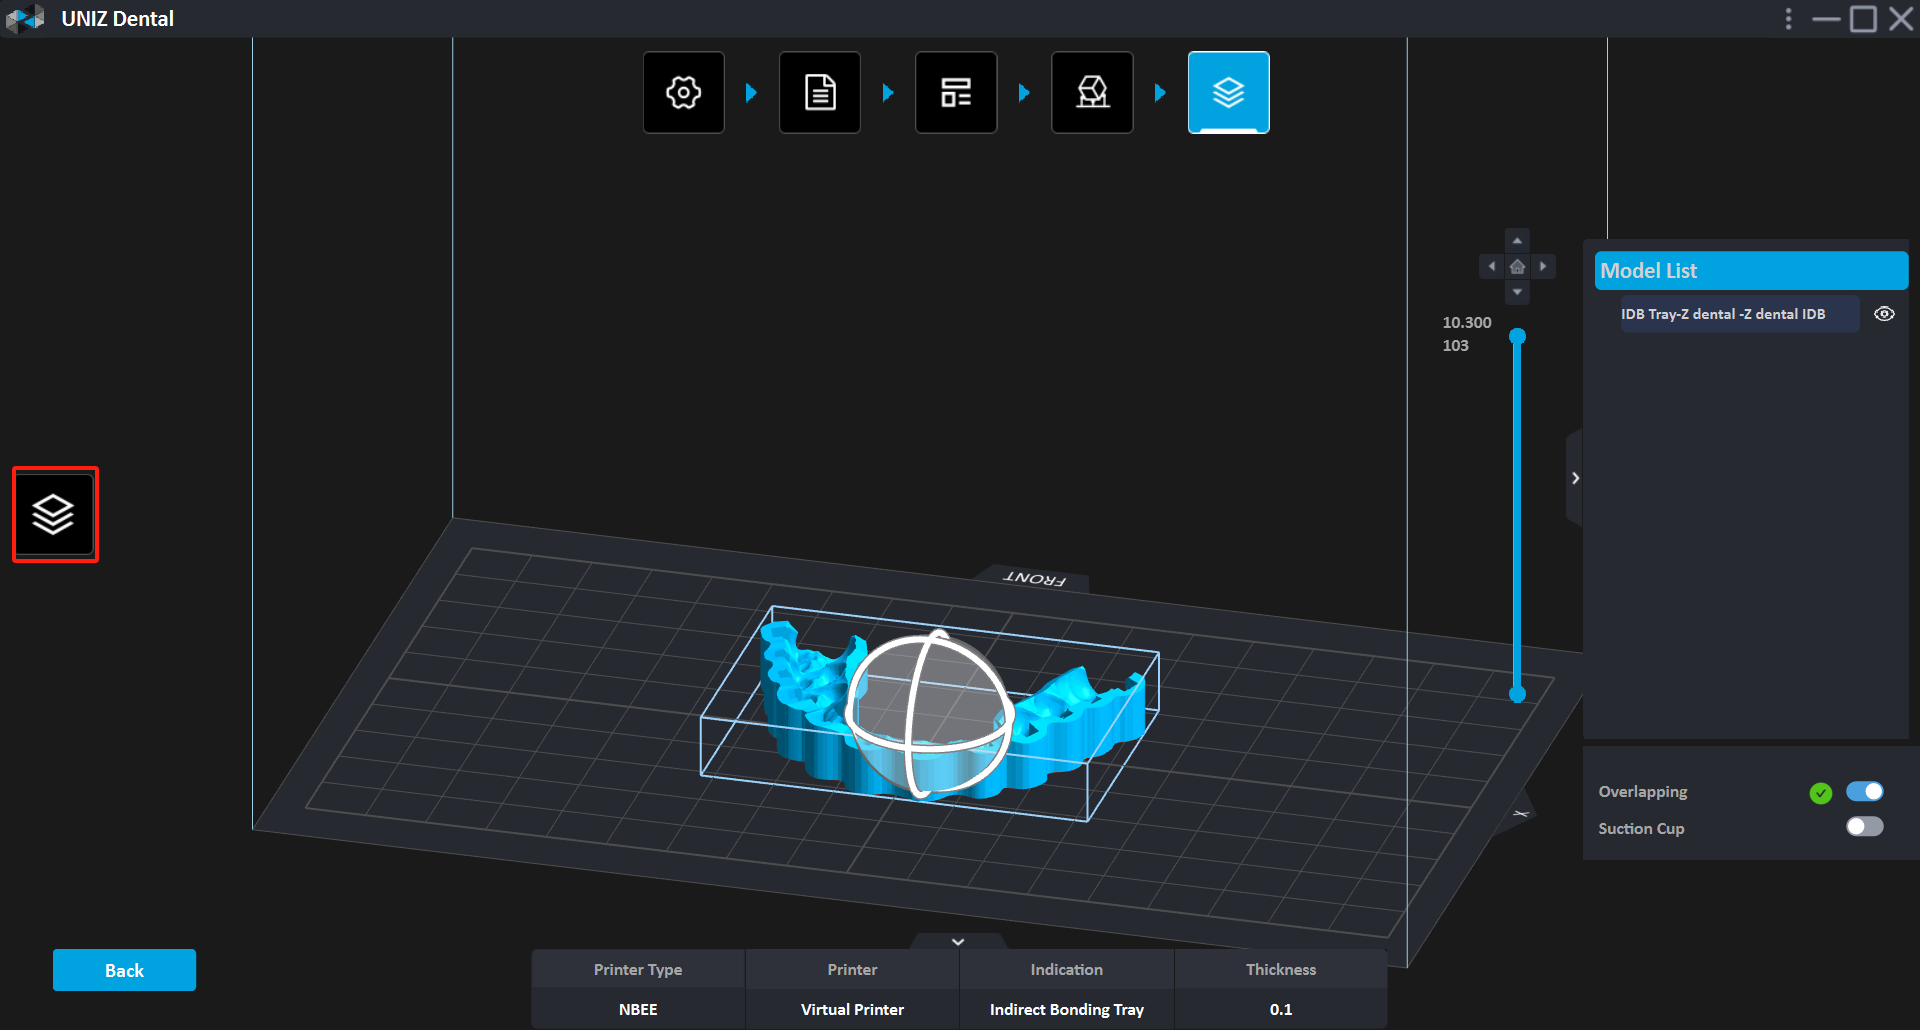Pan view right with the right arrow

point(1543,267)
